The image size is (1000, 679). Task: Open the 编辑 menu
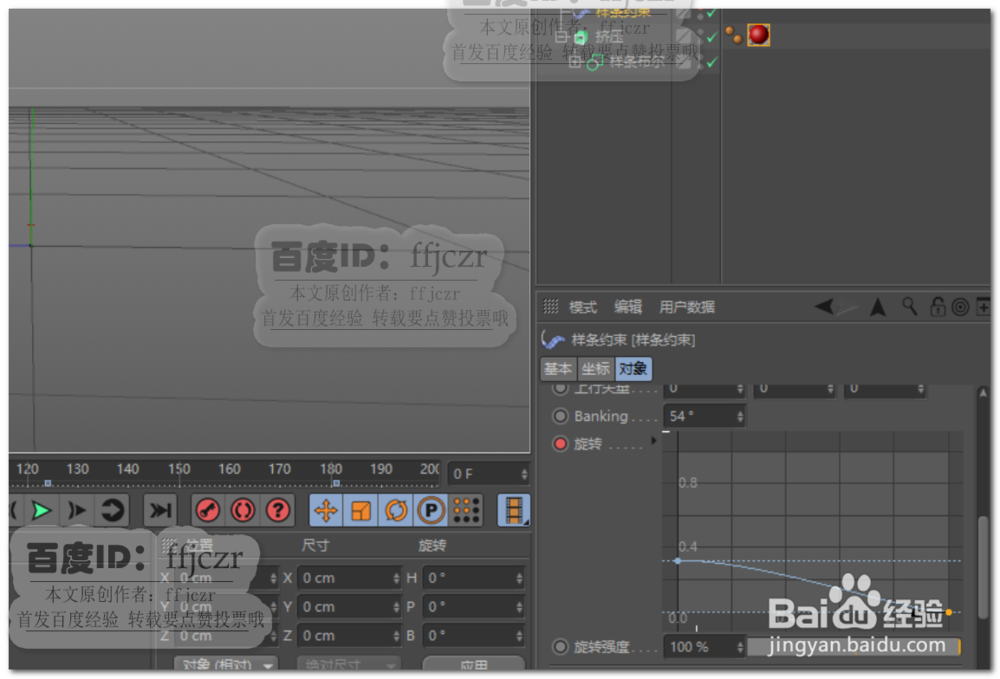(x=628, y=307)
